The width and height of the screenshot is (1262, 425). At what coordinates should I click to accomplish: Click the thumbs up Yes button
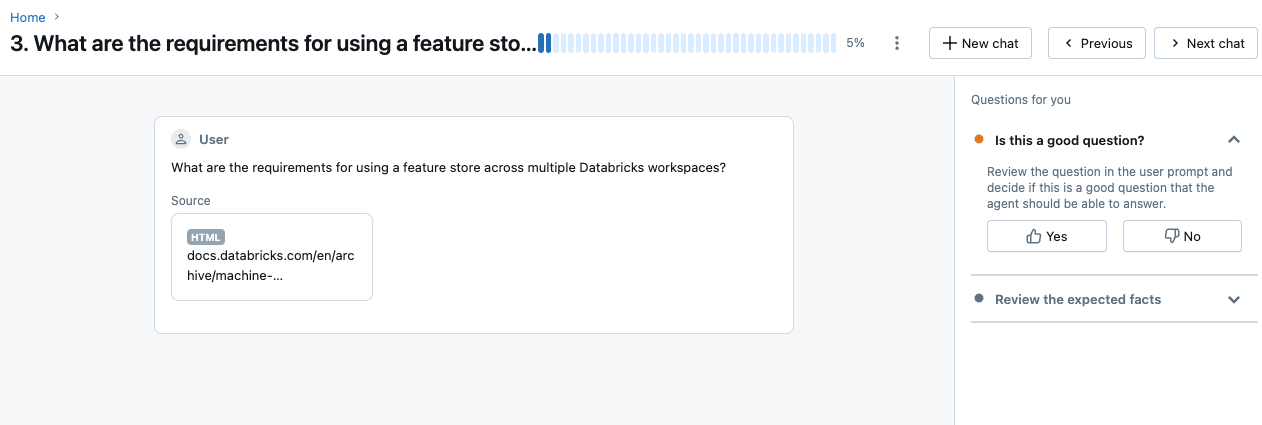click(1046, 236)
